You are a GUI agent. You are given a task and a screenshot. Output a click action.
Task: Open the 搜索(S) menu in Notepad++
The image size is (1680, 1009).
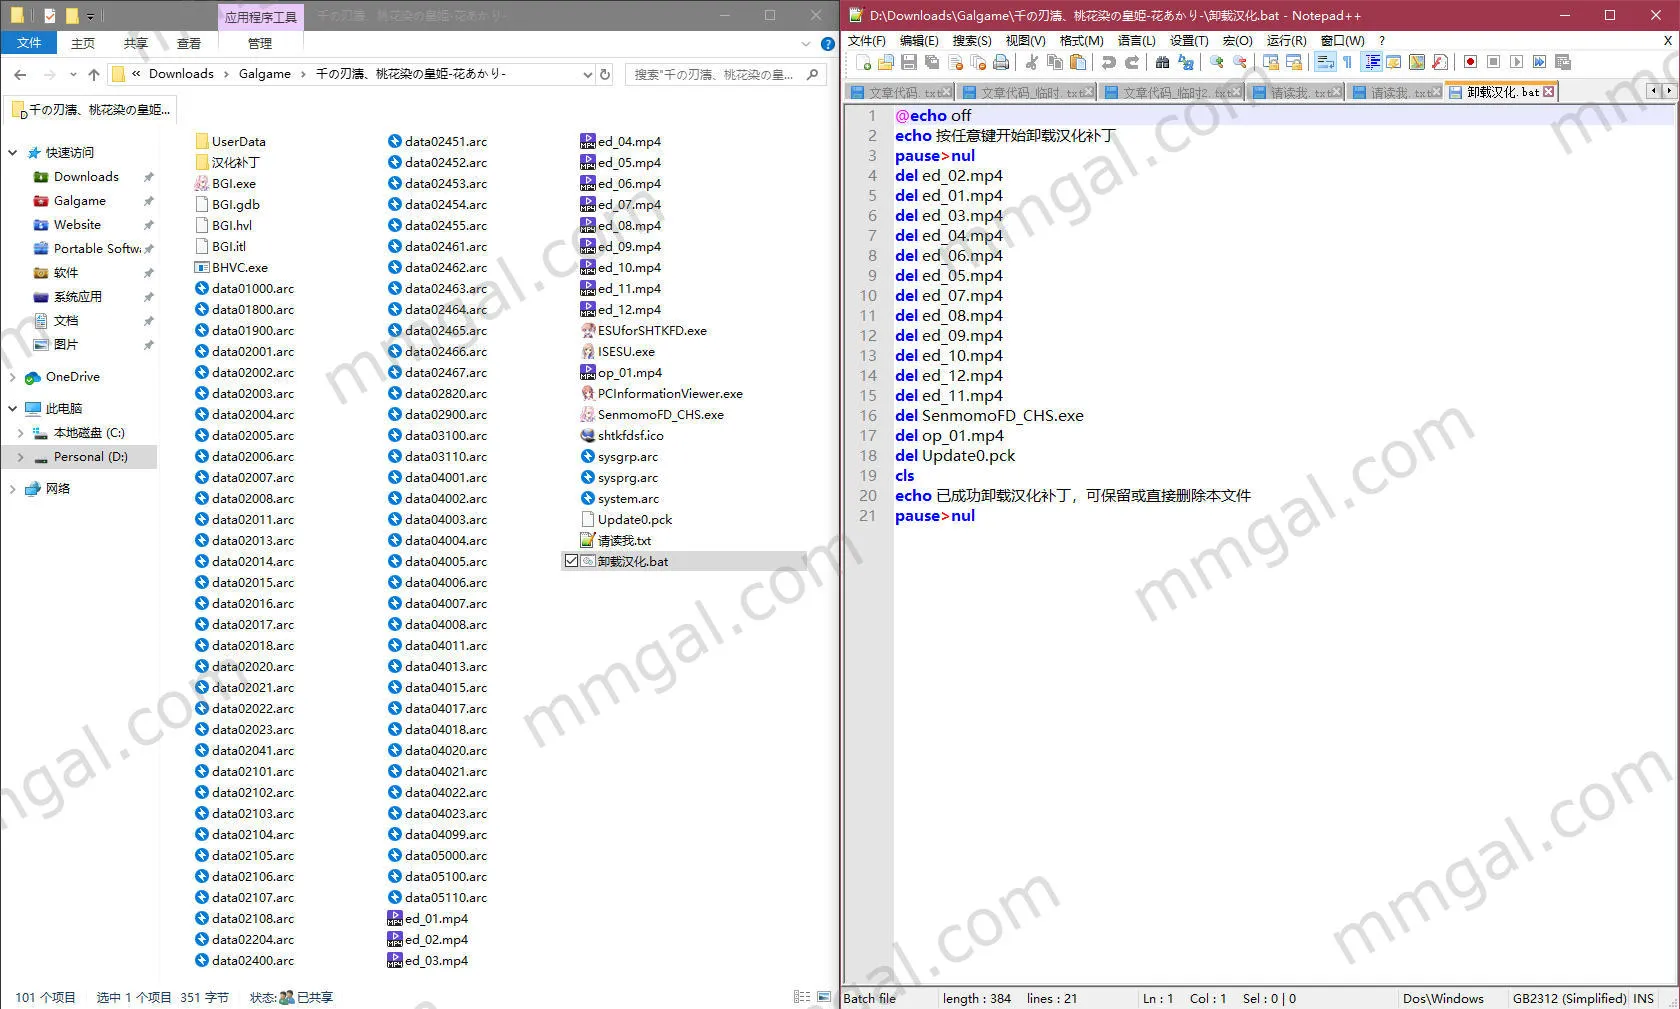[x=971, y=41]
